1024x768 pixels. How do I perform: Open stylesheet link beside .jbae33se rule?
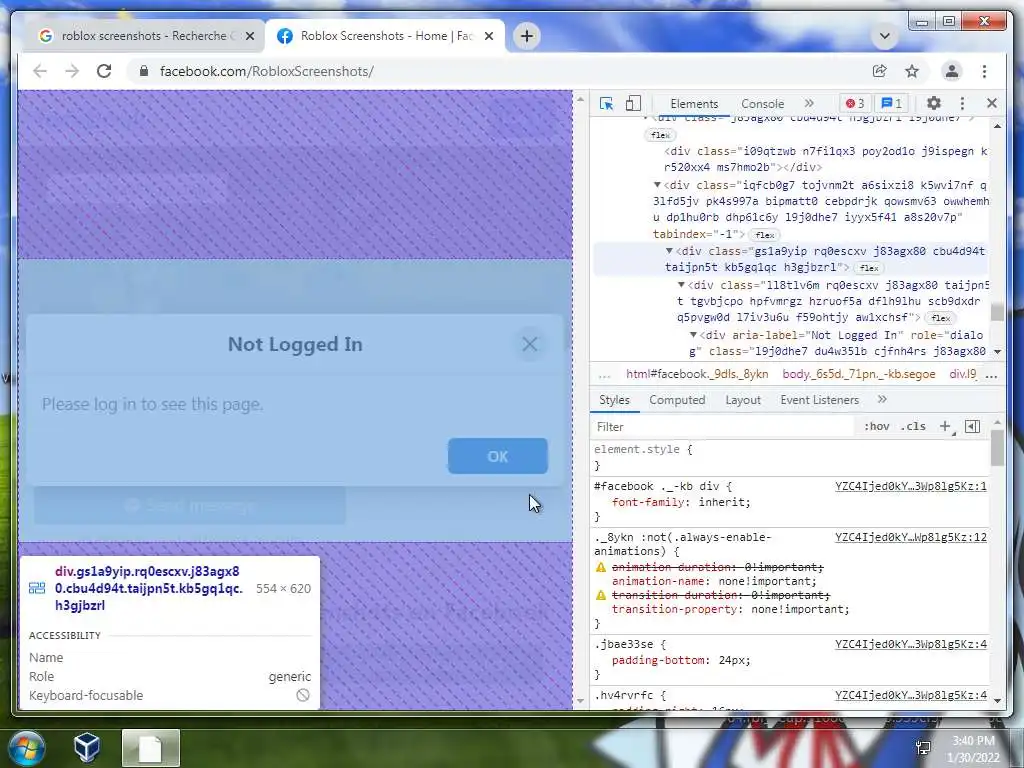pyautogui.click(x=910, y=645)
